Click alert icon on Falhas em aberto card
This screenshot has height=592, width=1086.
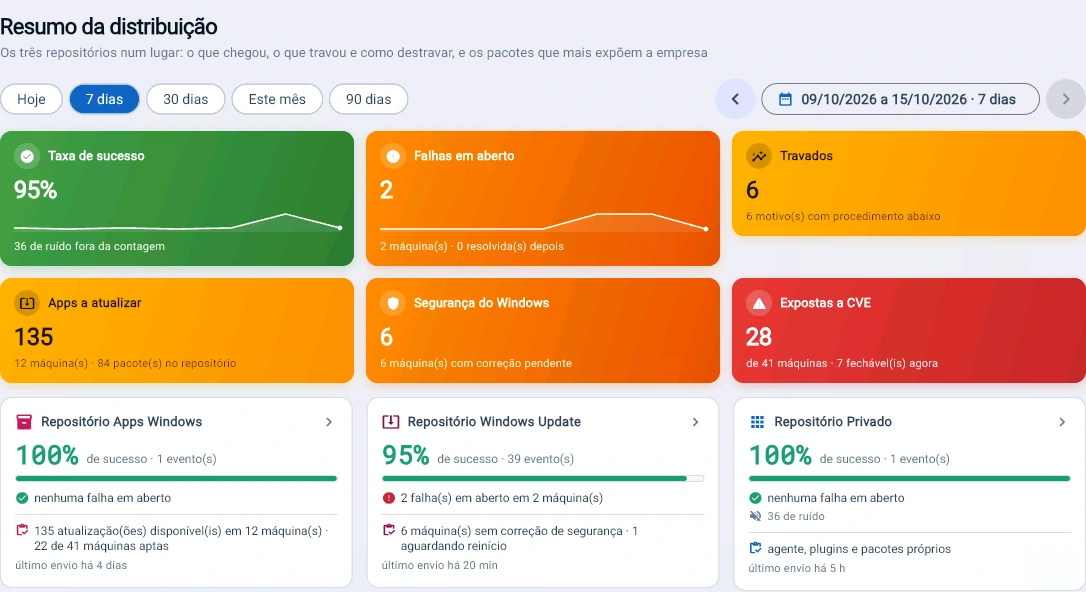pyautogui.click(x=393, y=156)
